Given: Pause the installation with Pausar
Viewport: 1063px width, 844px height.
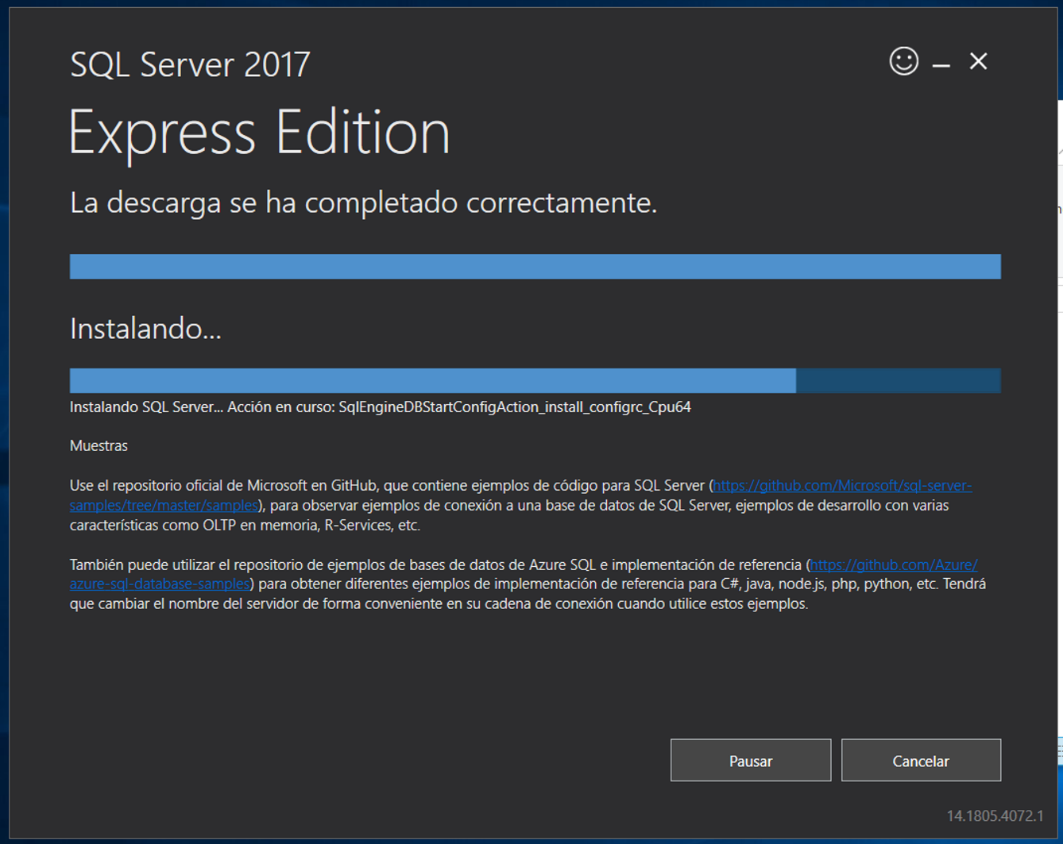Looking at the screenshot, I should tap(750, 760).
